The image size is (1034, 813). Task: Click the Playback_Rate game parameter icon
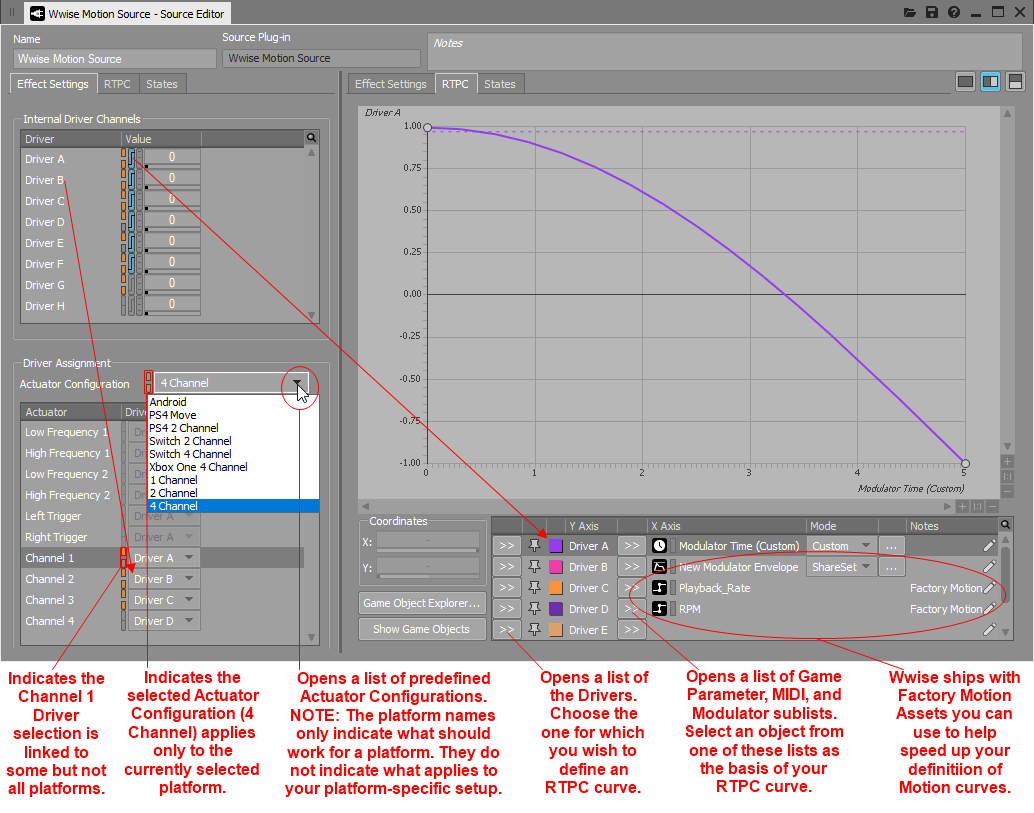(x=659, y=588)
